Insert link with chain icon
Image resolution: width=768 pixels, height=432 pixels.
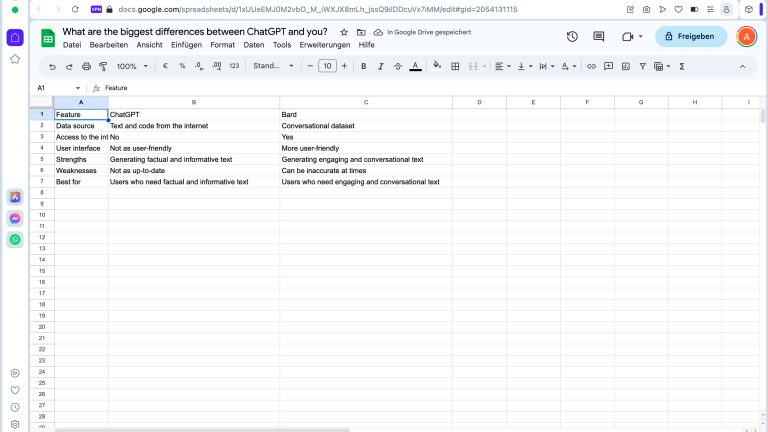[591, 66]
